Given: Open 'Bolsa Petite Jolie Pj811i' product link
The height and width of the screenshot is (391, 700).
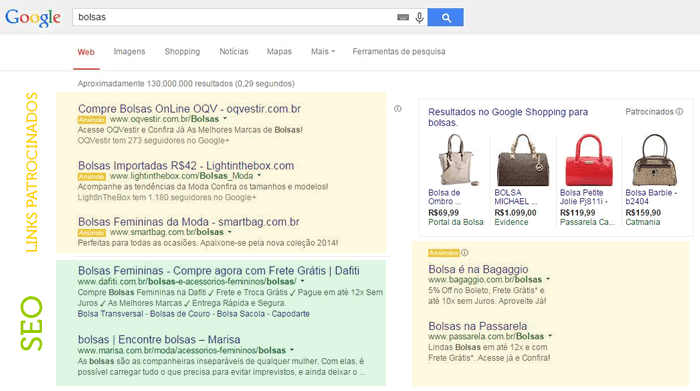Looking at the screenshot, I should pyautogui.click(x=583, y=197).
